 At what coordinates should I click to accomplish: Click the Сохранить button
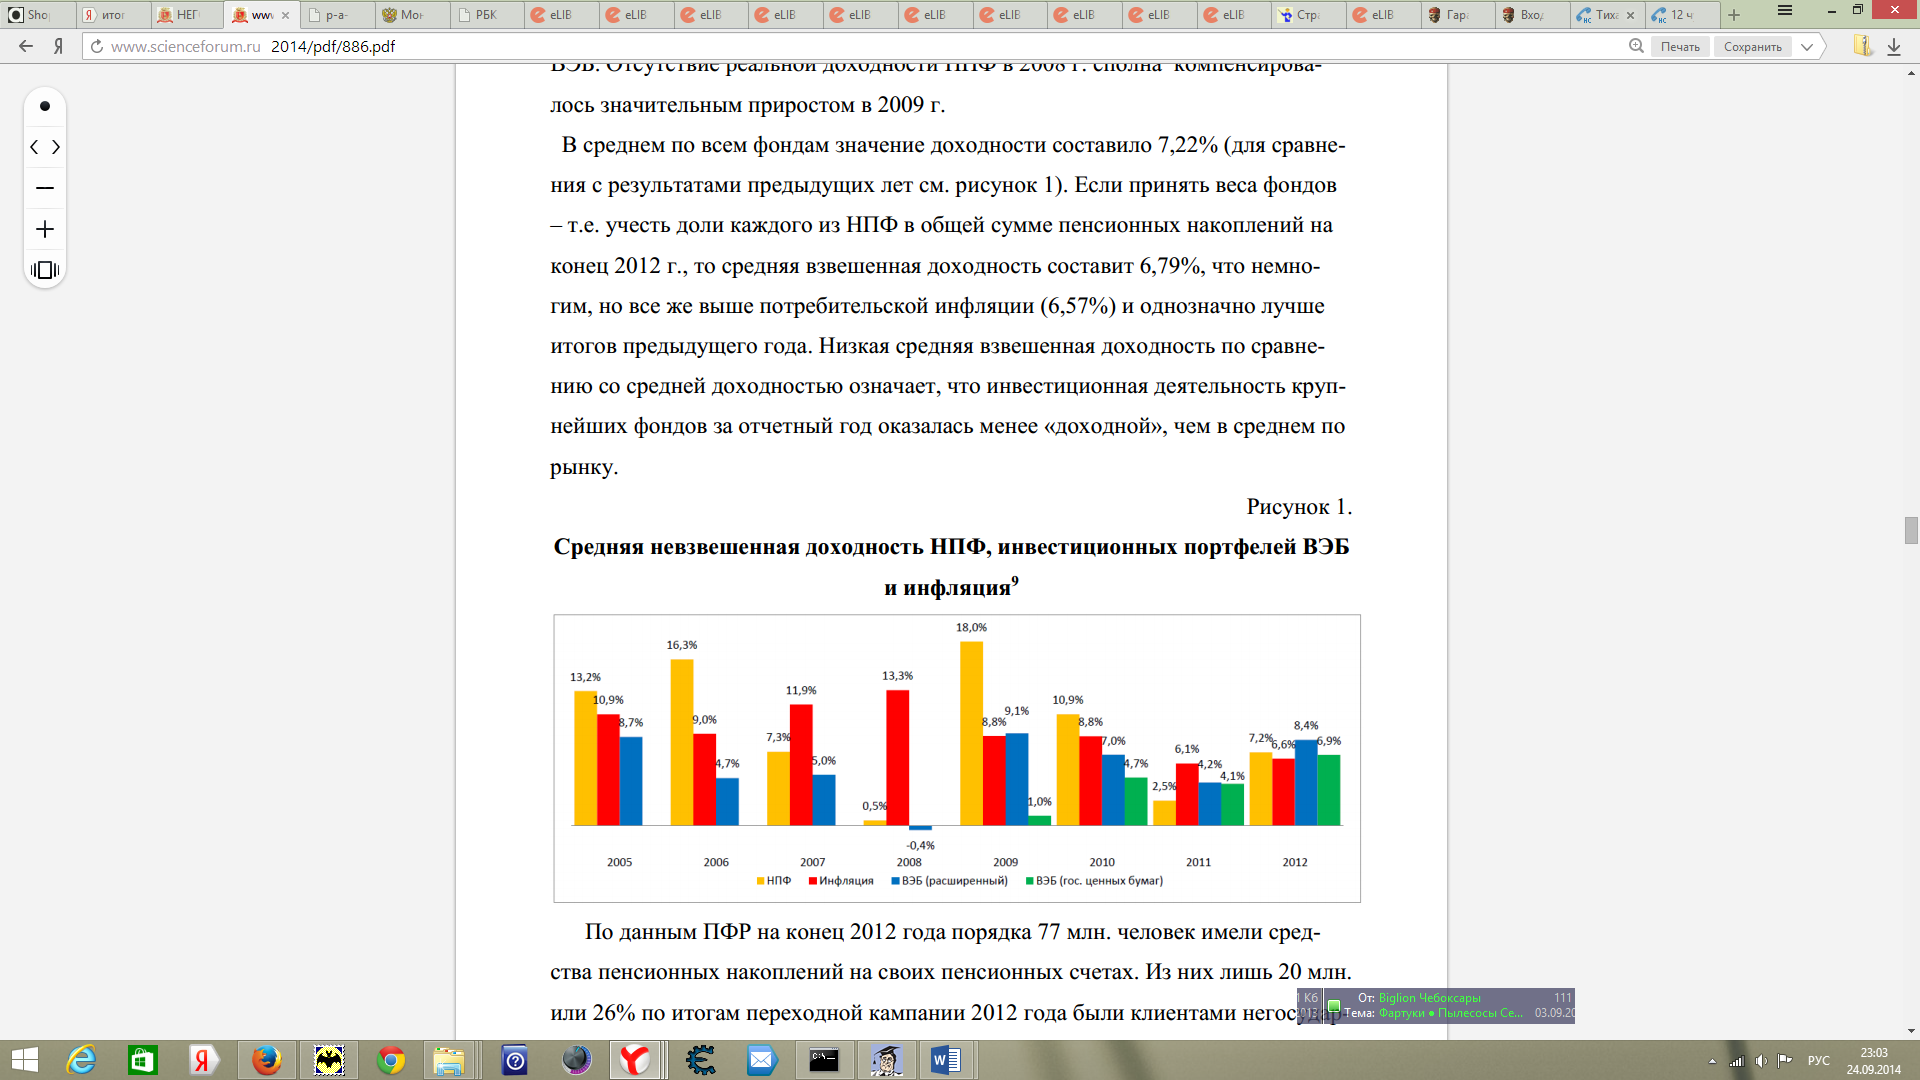[1753, 46]
